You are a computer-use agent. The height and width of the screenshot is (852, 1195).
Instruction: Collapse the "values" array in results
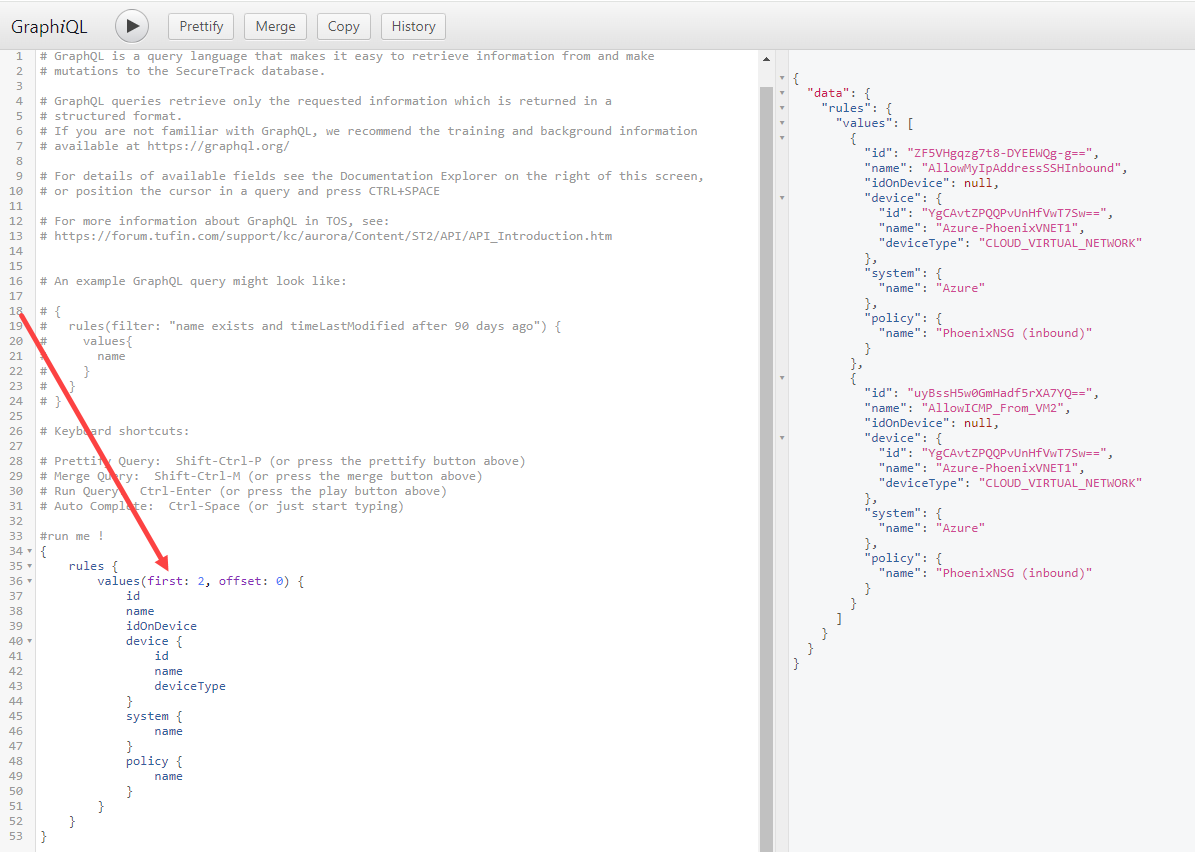click(x=782, y=123)
